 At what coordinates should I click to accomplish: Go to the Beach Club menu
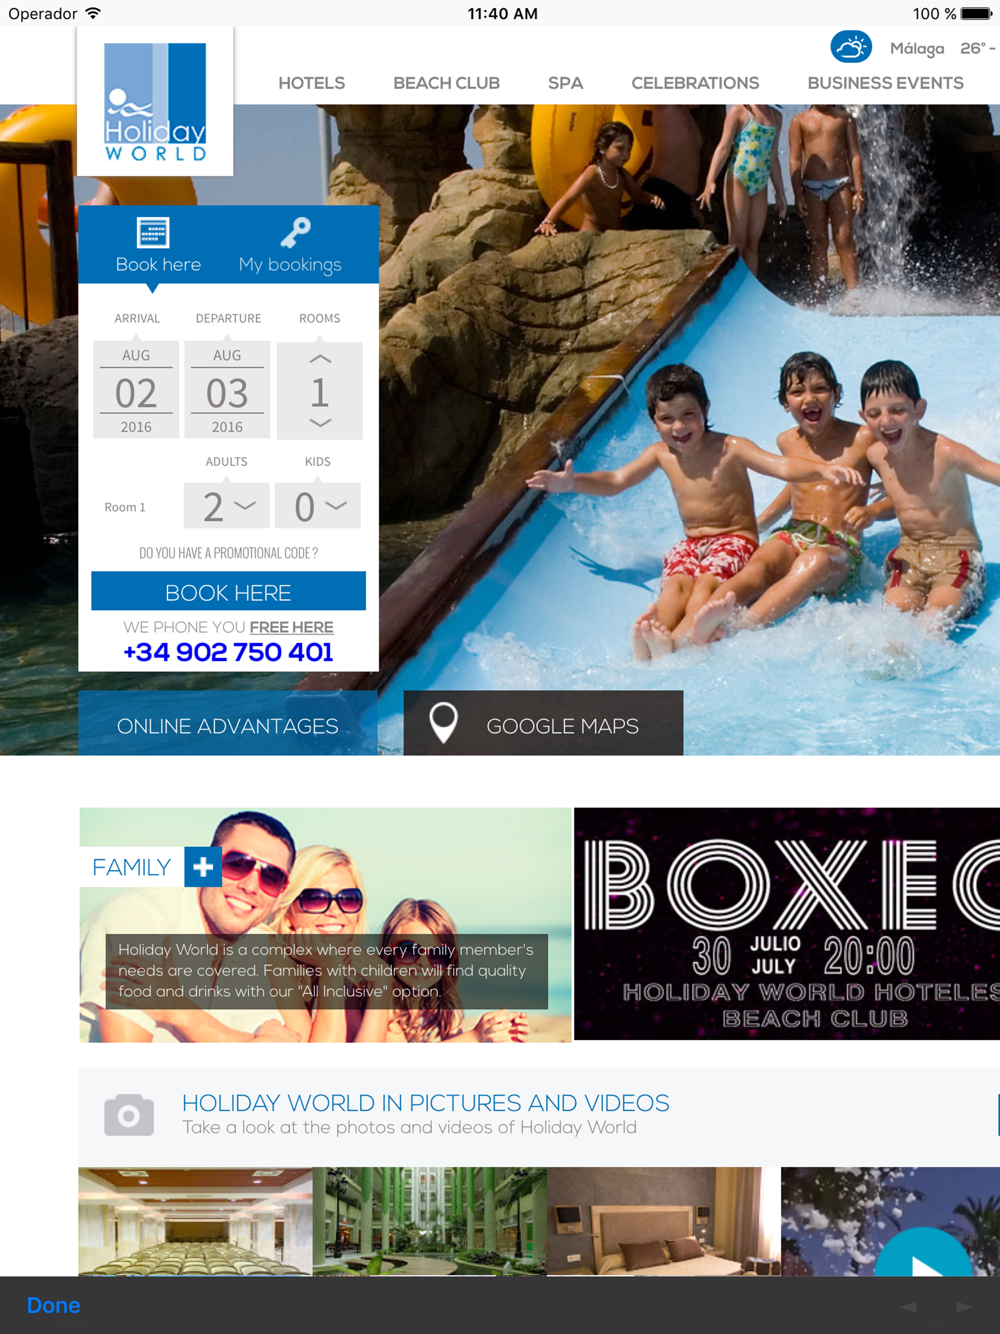point(446,83)
